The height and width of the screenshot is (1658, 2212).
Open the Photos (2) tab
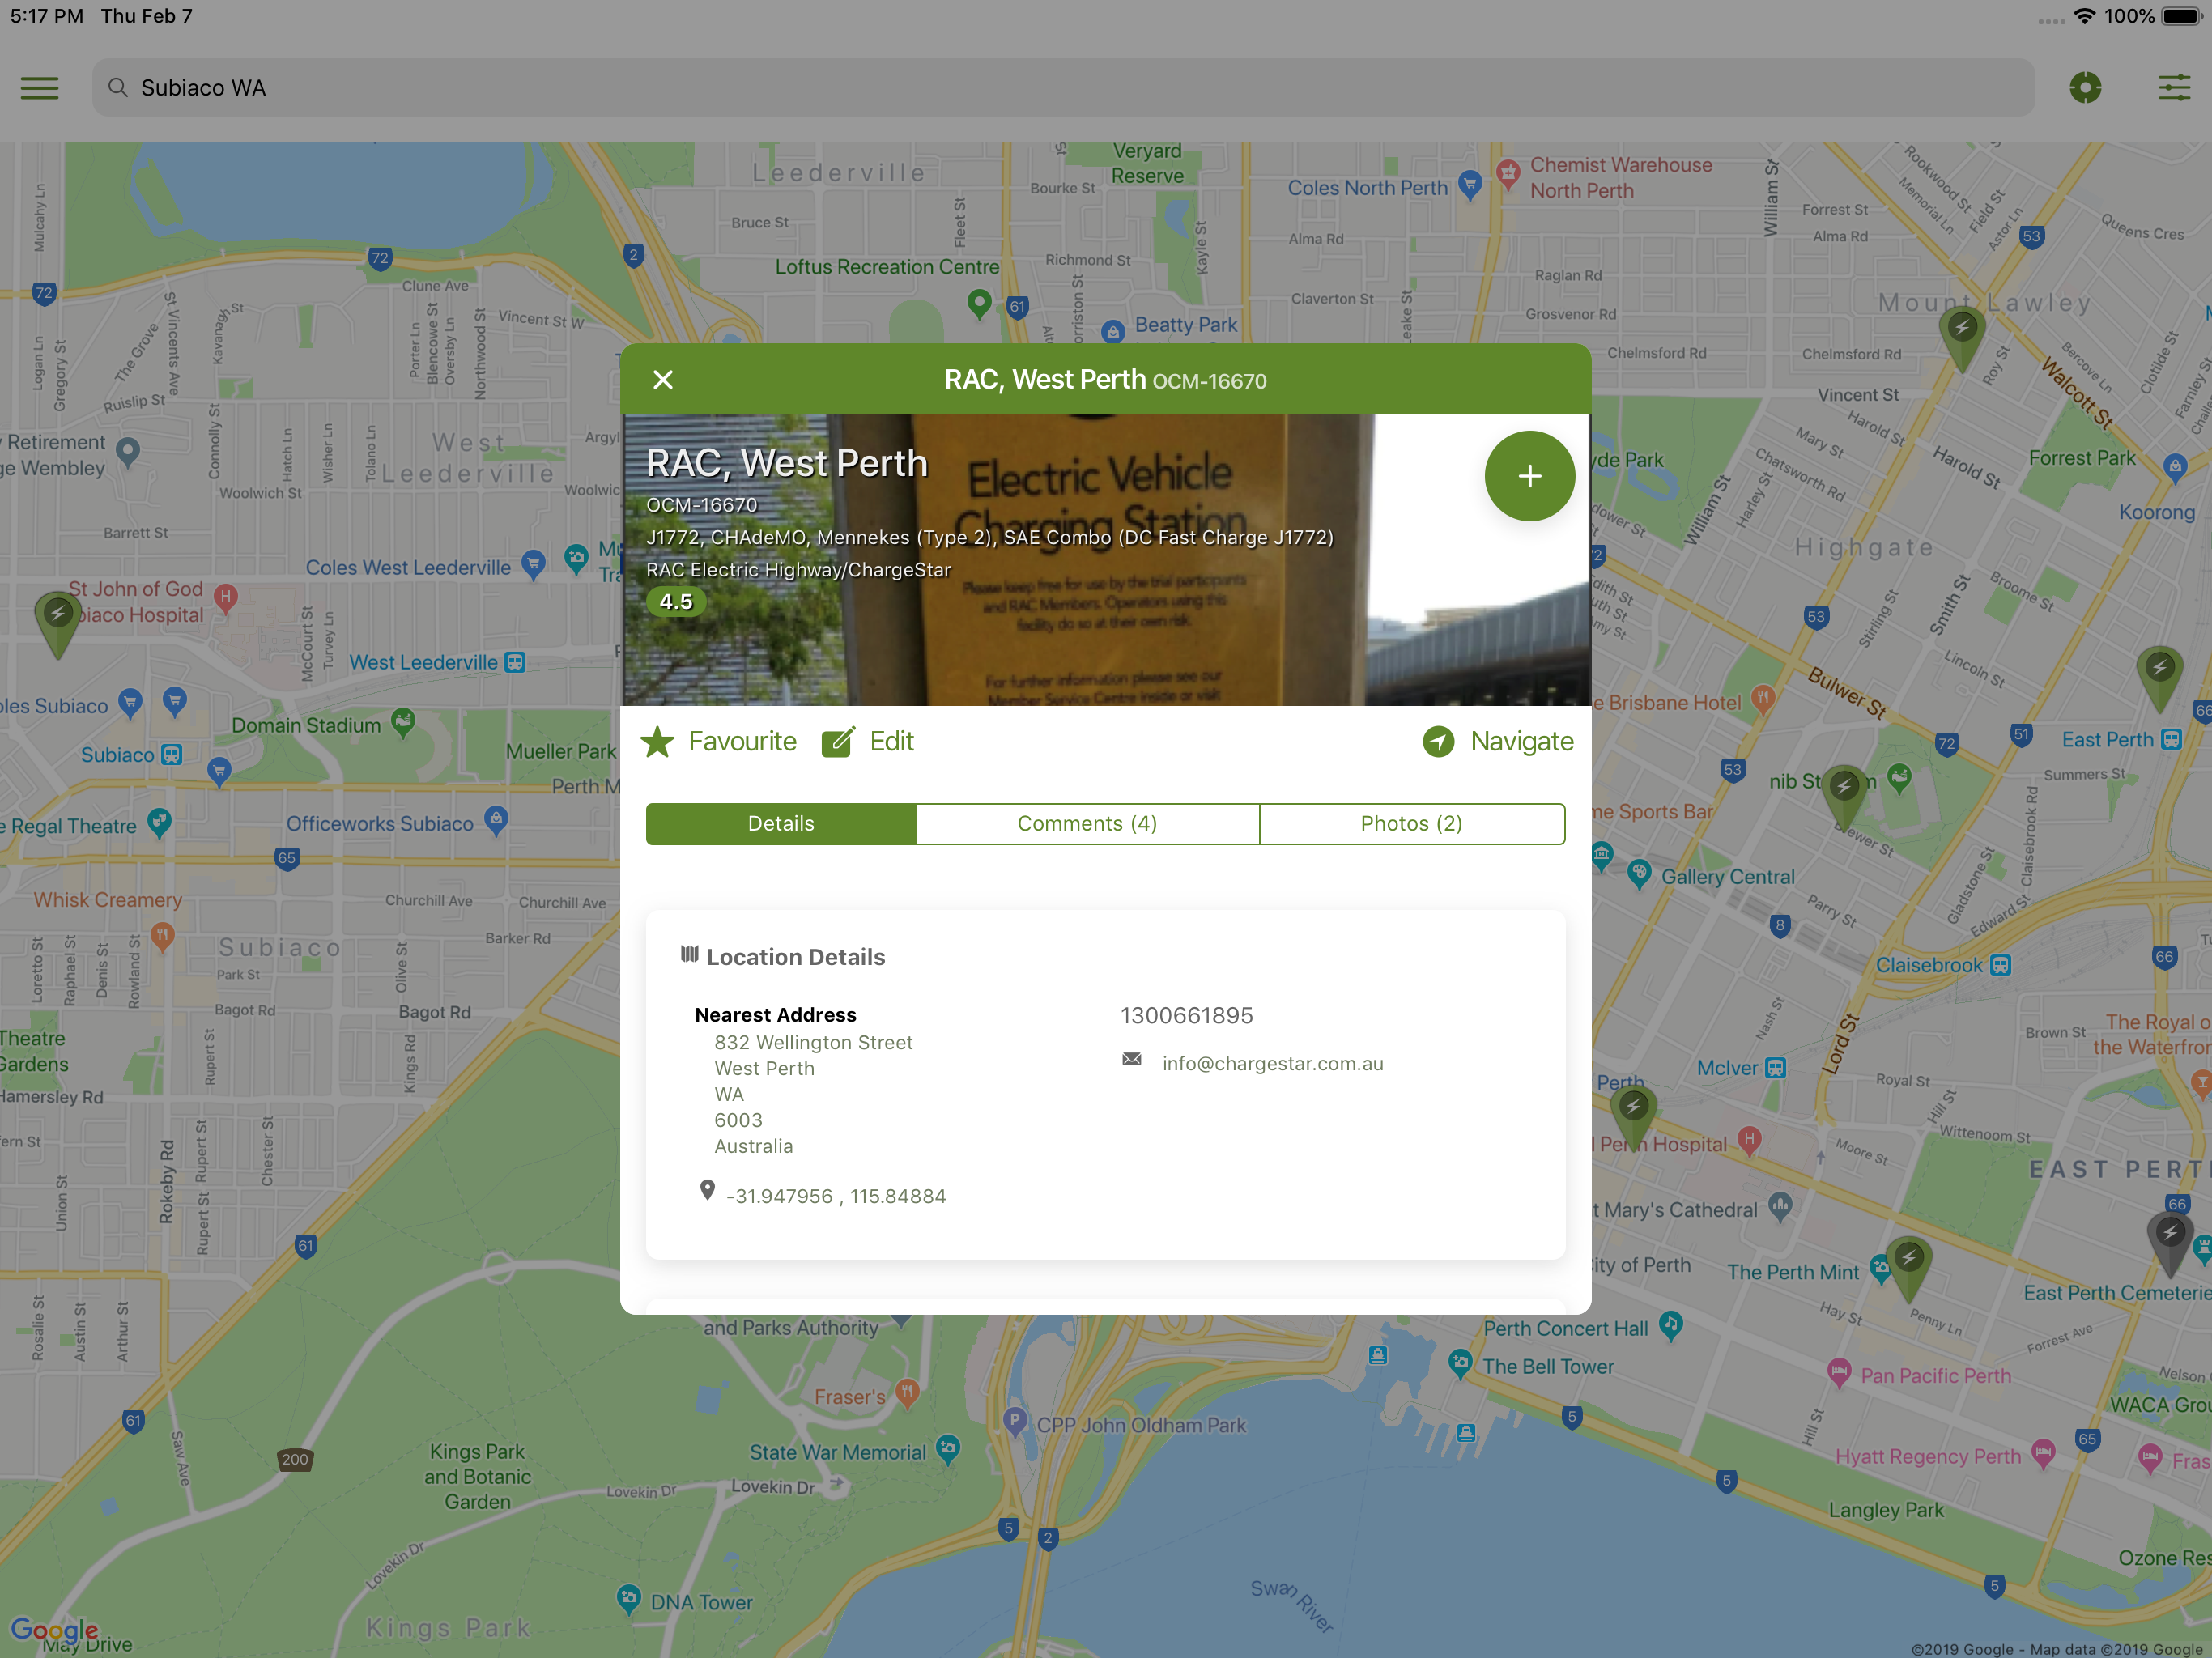point(1411,824)
